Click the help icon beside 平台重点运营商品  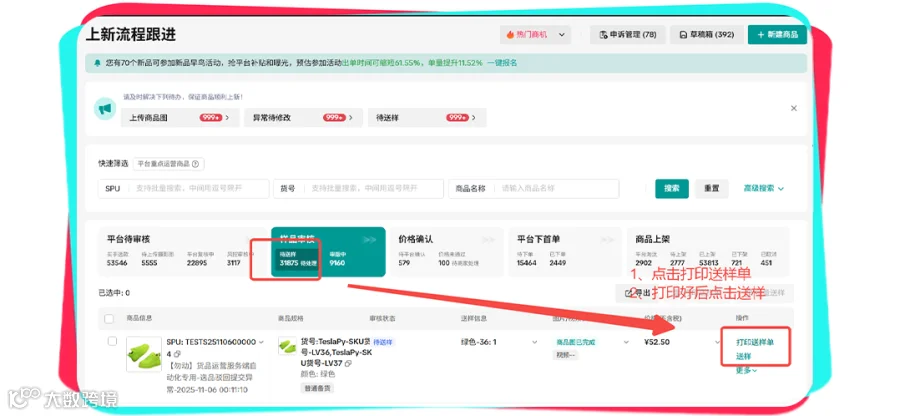(x=195, y=164)
